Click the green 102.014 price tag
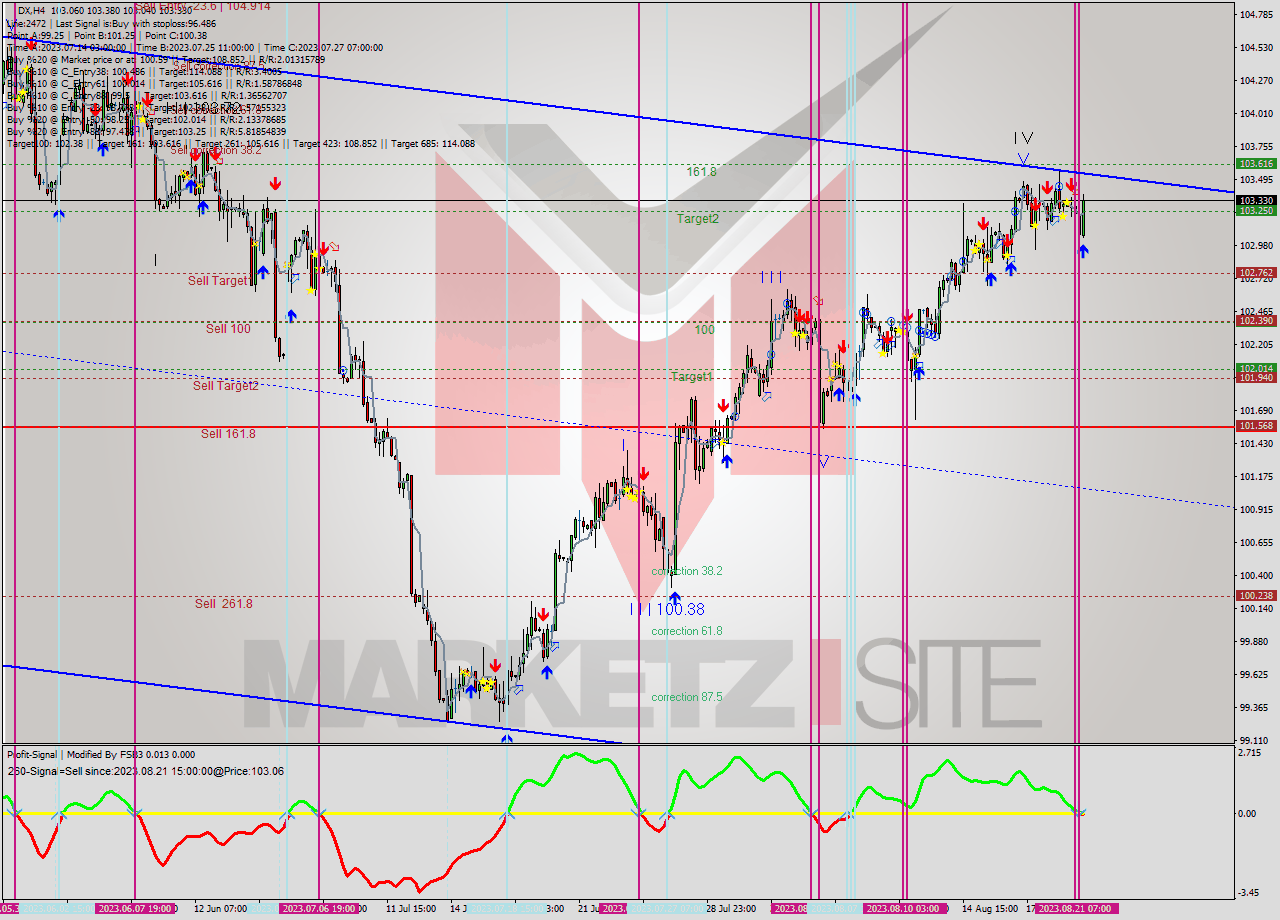Screen dimensions: 1280x920 point(1256,368)
